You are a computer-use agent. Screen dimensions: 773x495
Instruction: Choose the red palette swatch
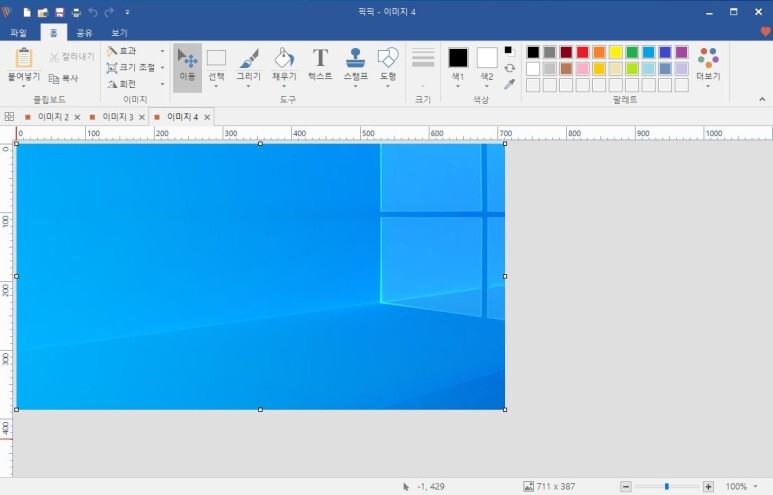pyautogui.click(x=582, y=52)
